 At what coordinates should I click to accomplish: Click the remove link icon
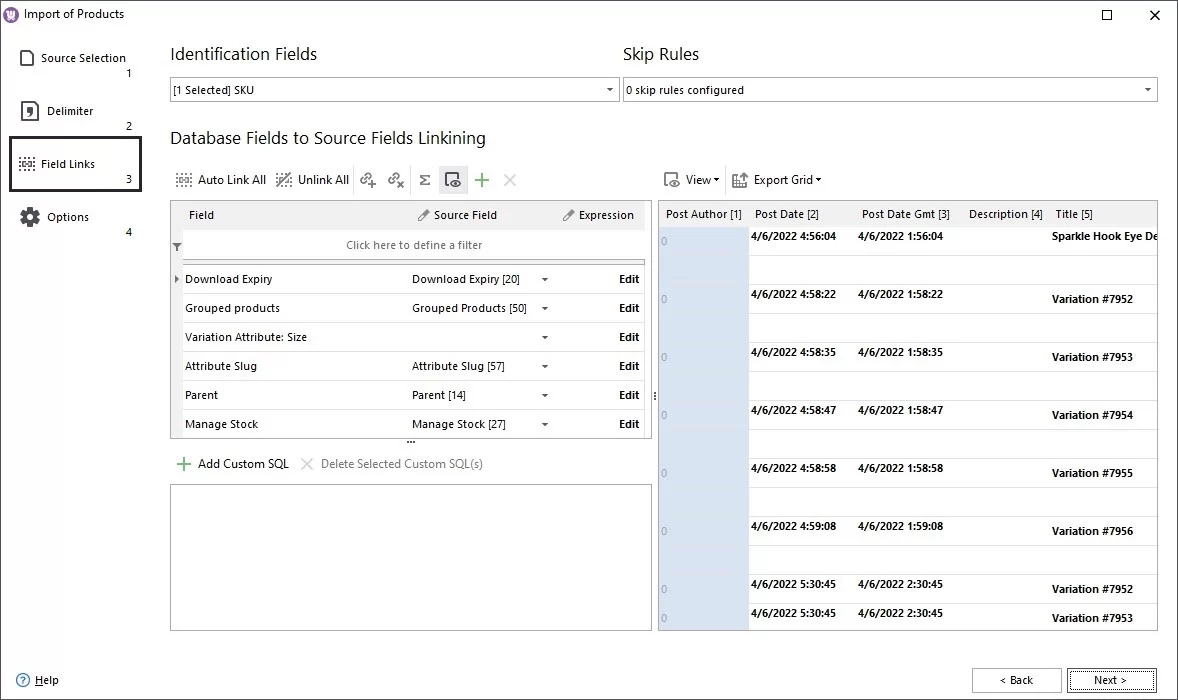coord(396,180)
